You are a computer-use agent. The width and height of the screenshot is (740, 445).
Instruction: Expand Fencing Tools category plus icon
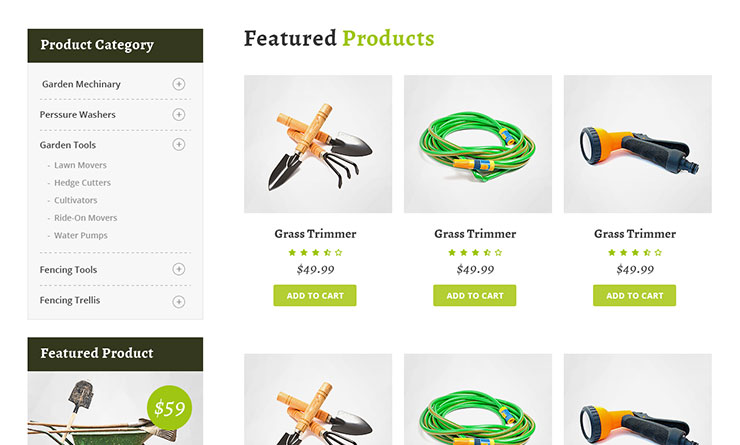(178, 269)
